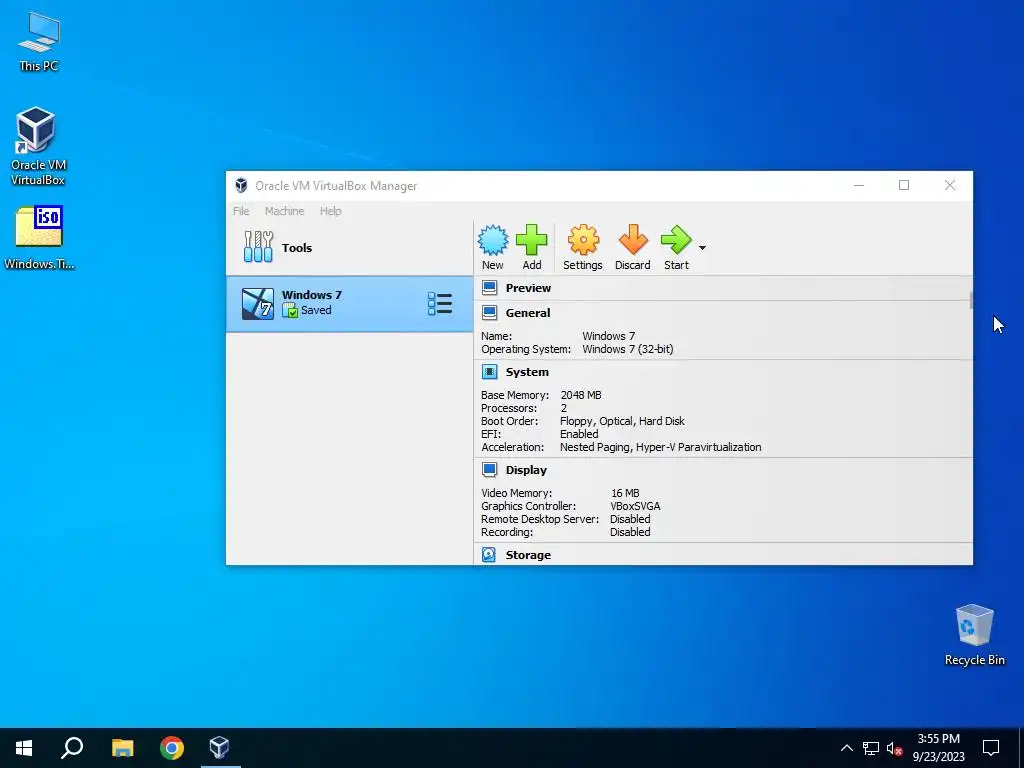1024x768 pixels.
Task: Click the Preview section icon
Action: [x=489, y=288]
